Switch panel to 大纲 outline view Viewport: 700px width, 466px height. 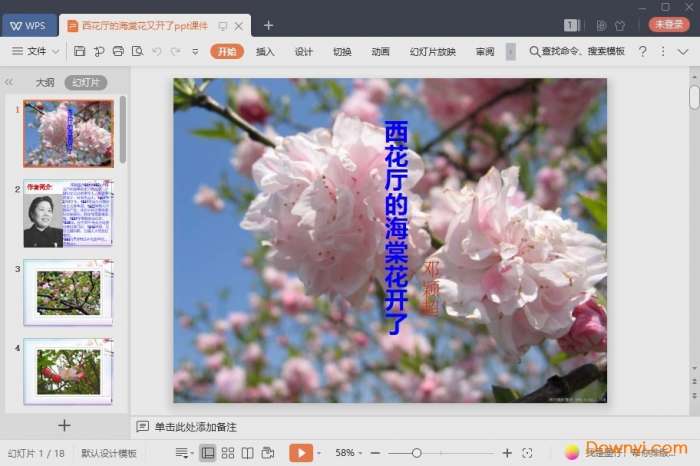44,83
